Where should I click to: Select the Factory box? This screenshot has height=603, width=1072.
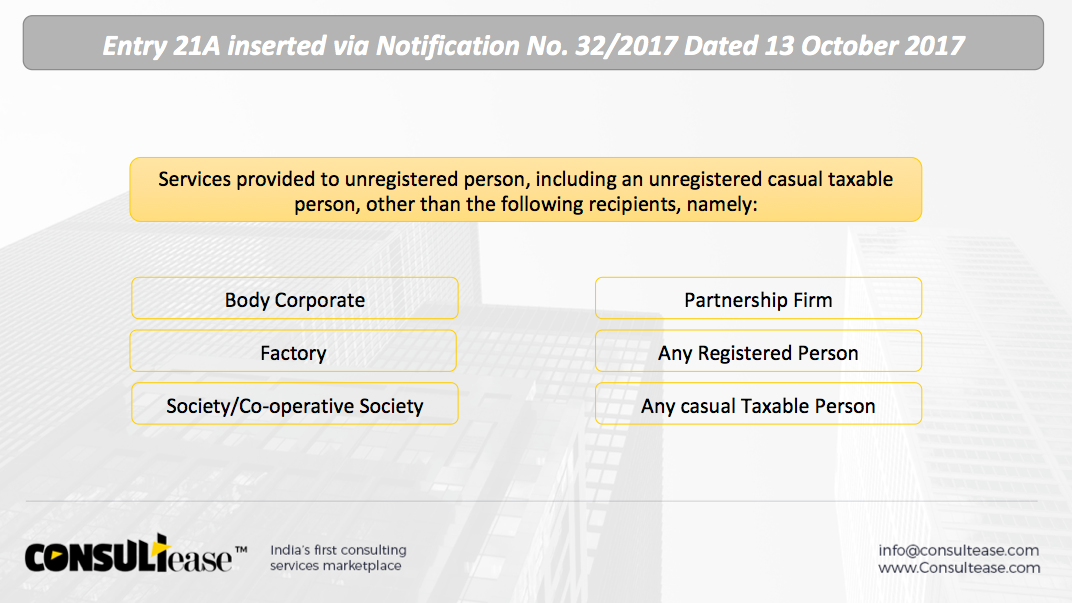(x=293, y=351)
